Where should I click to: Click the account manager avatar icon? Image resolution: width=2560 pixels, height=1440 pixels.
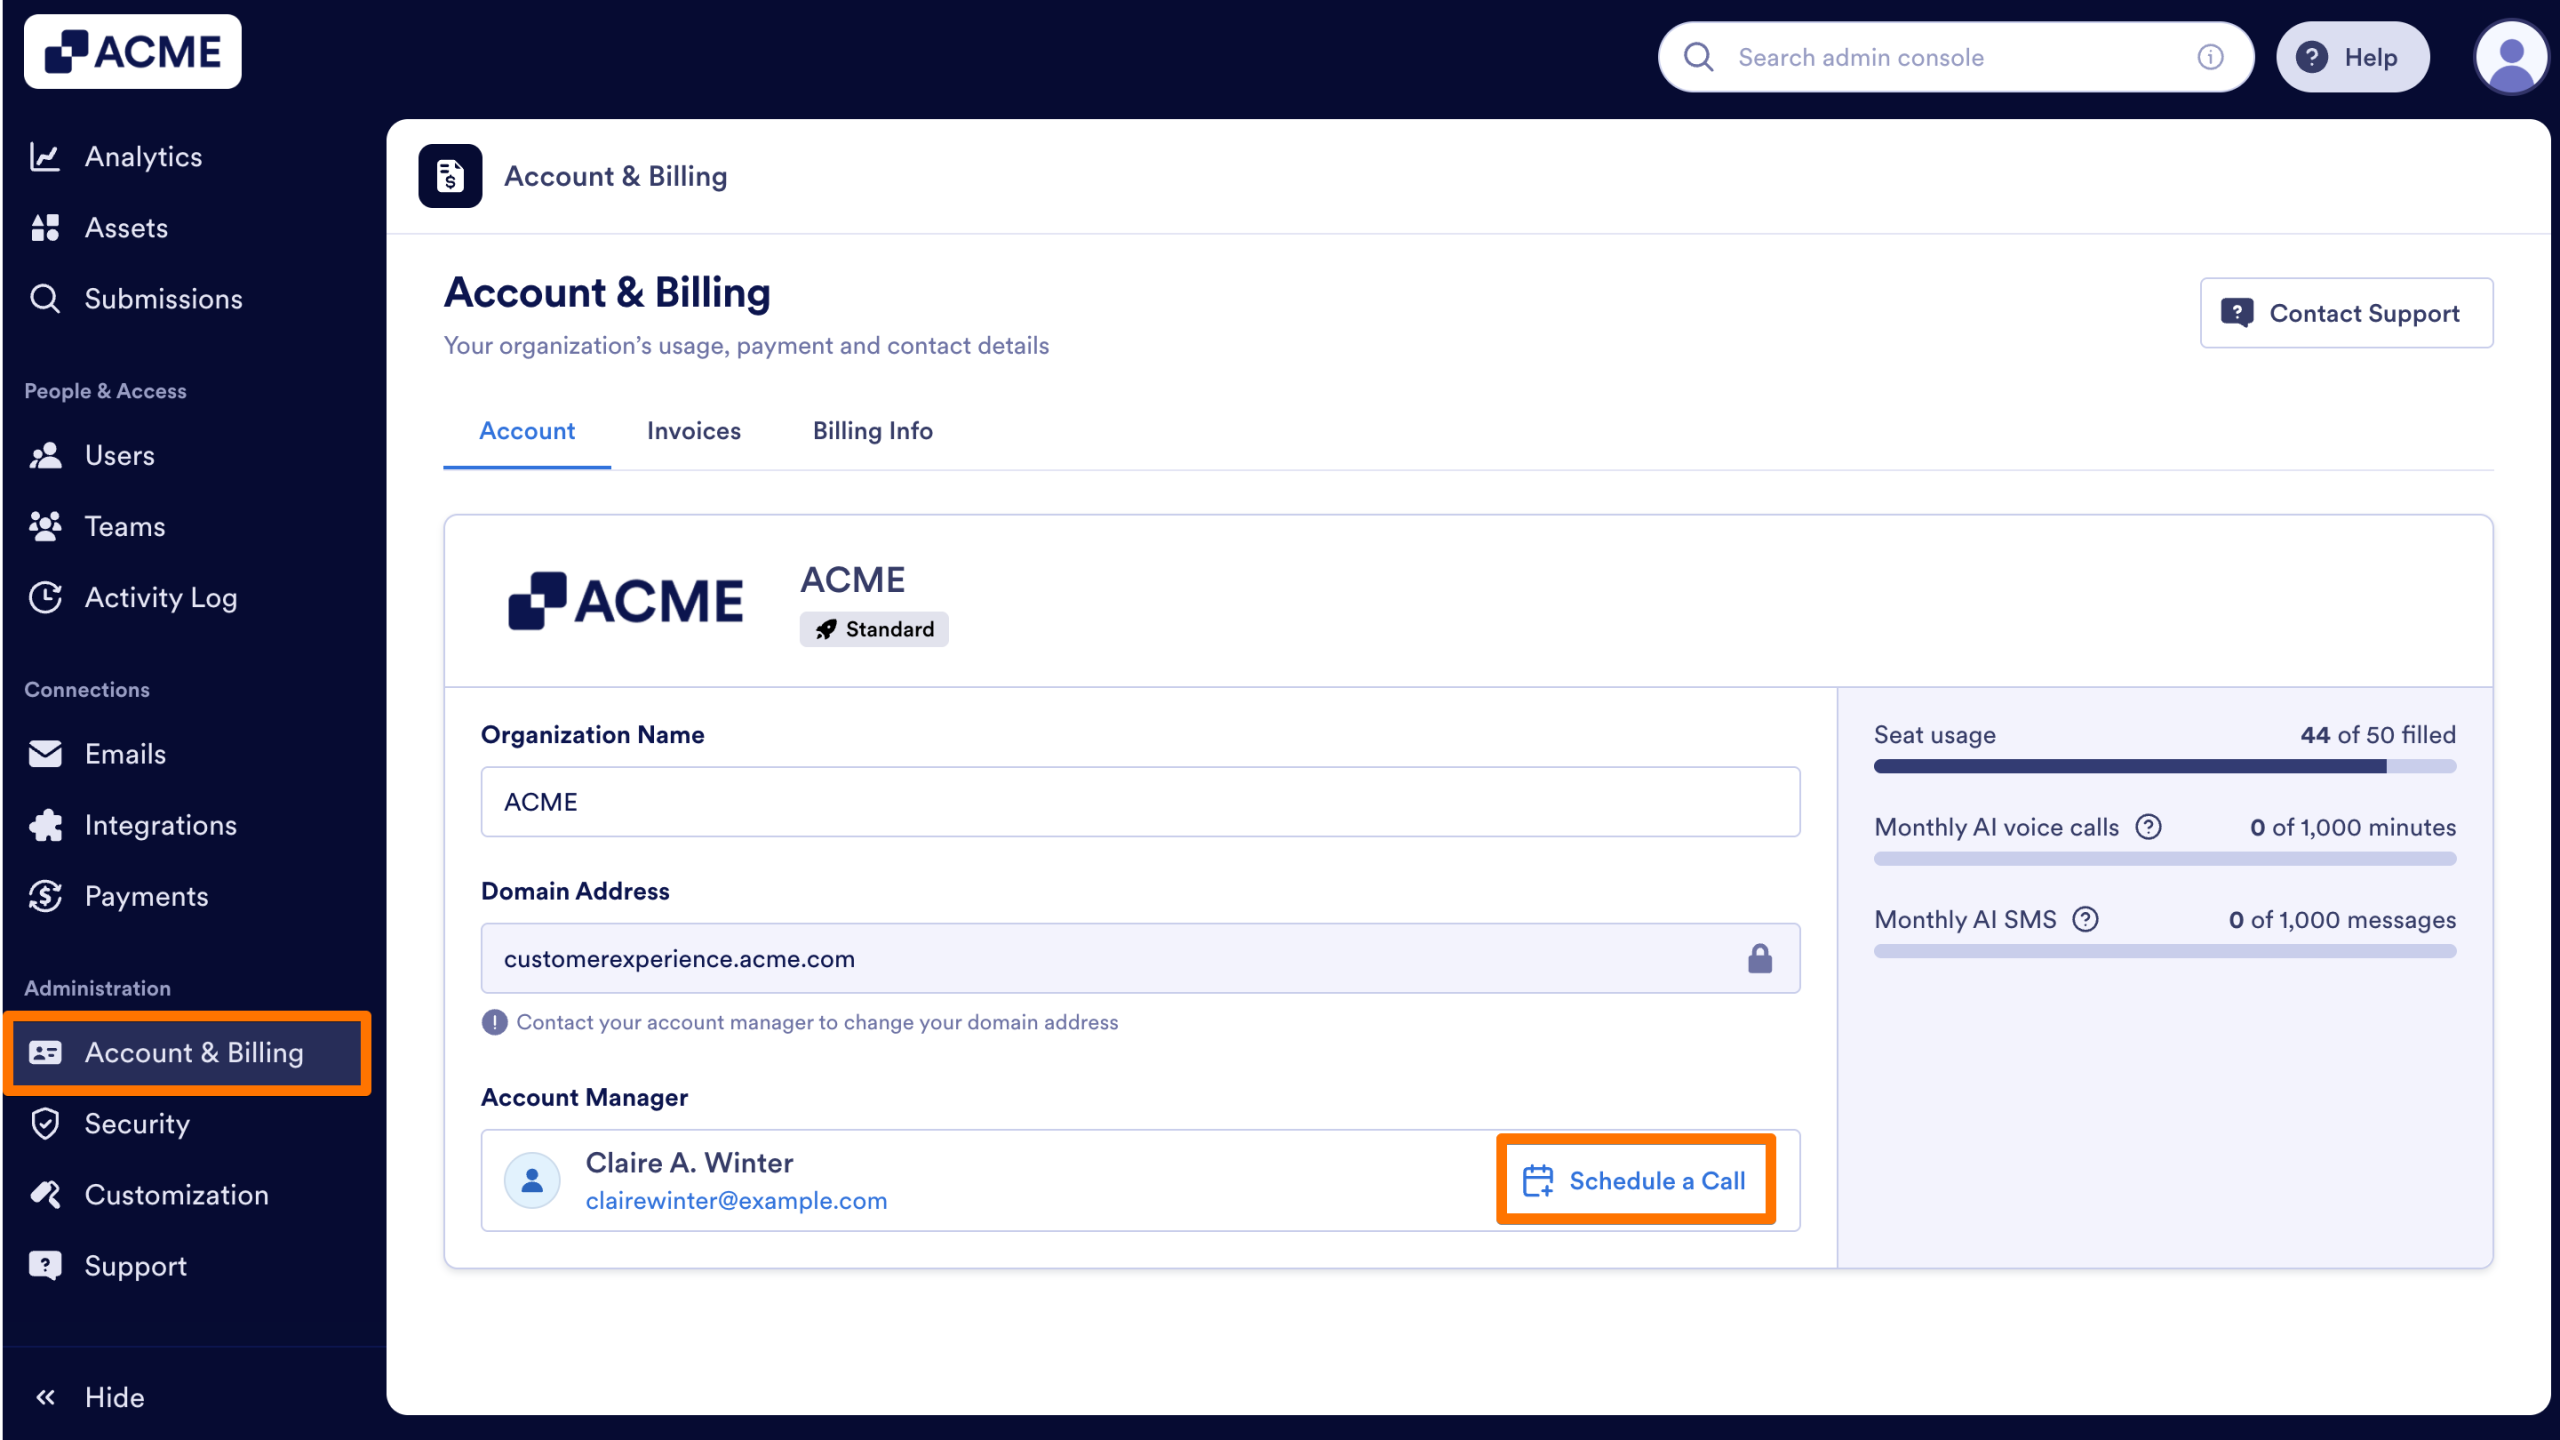(532, 1181)
